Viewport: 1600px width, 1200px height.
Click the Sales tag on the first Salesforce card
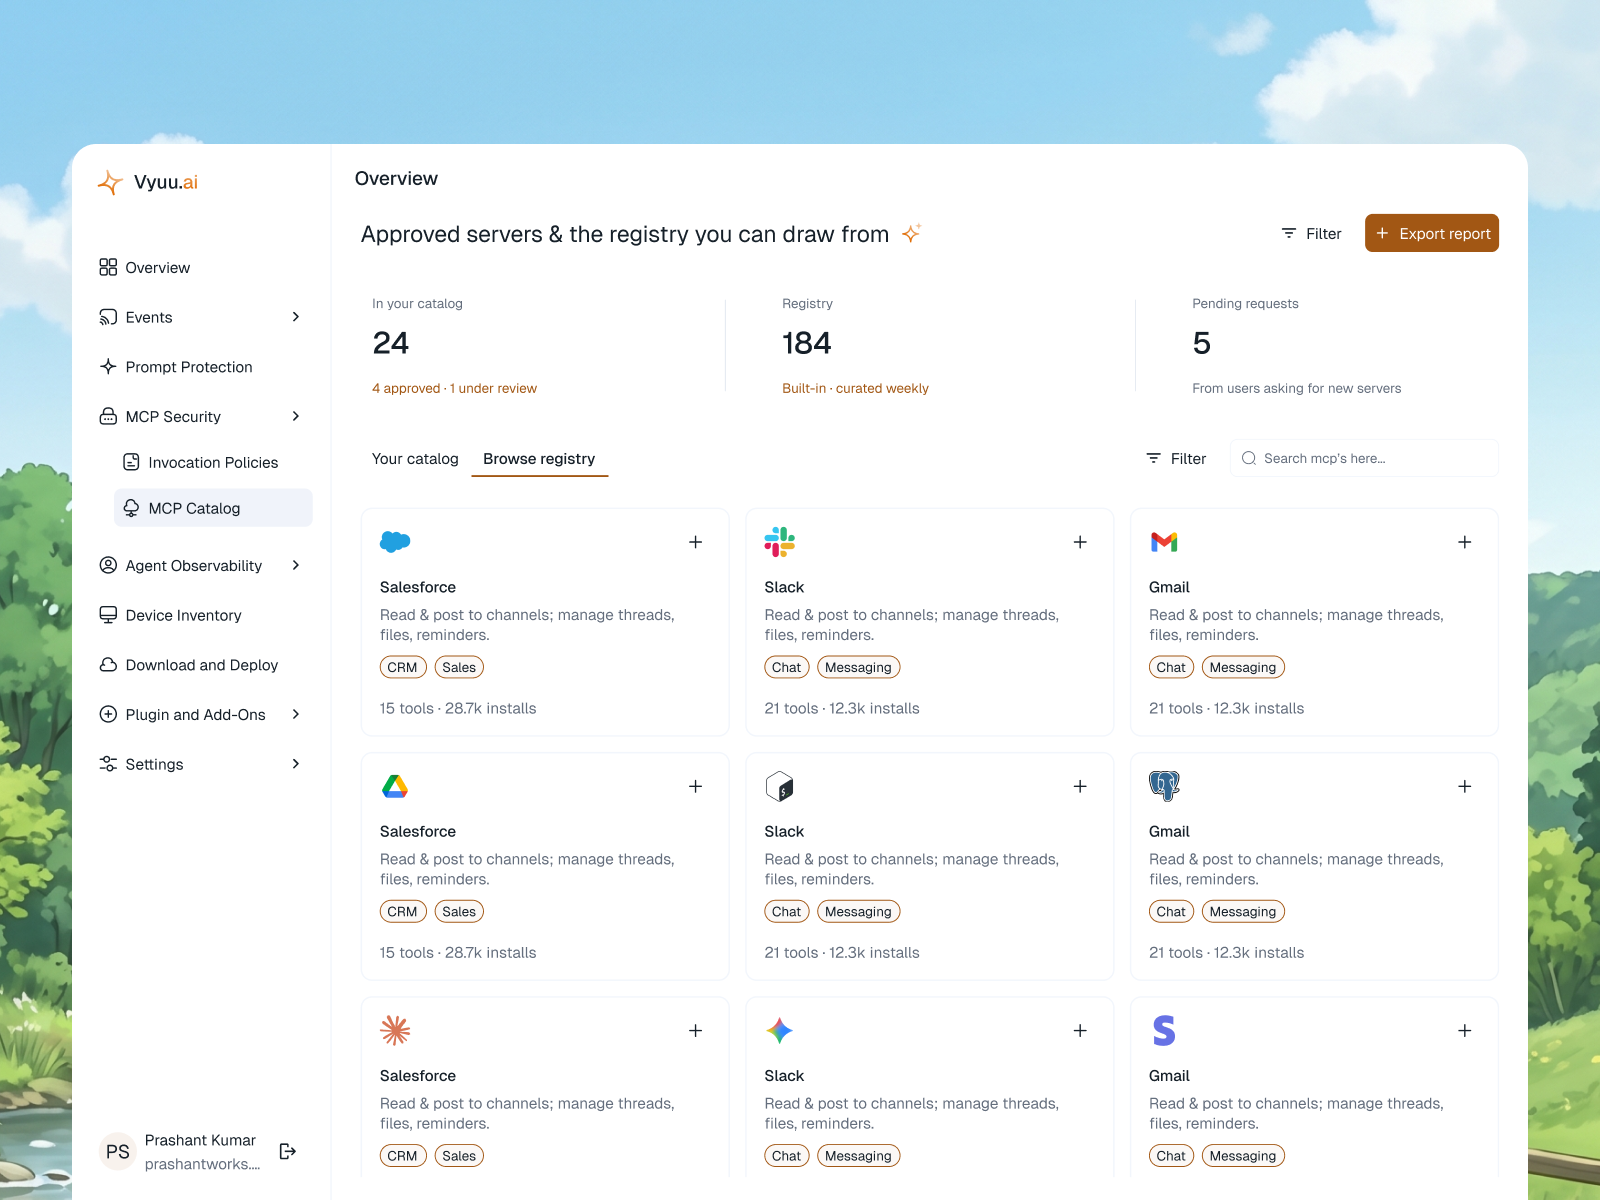tap(459, 667)
